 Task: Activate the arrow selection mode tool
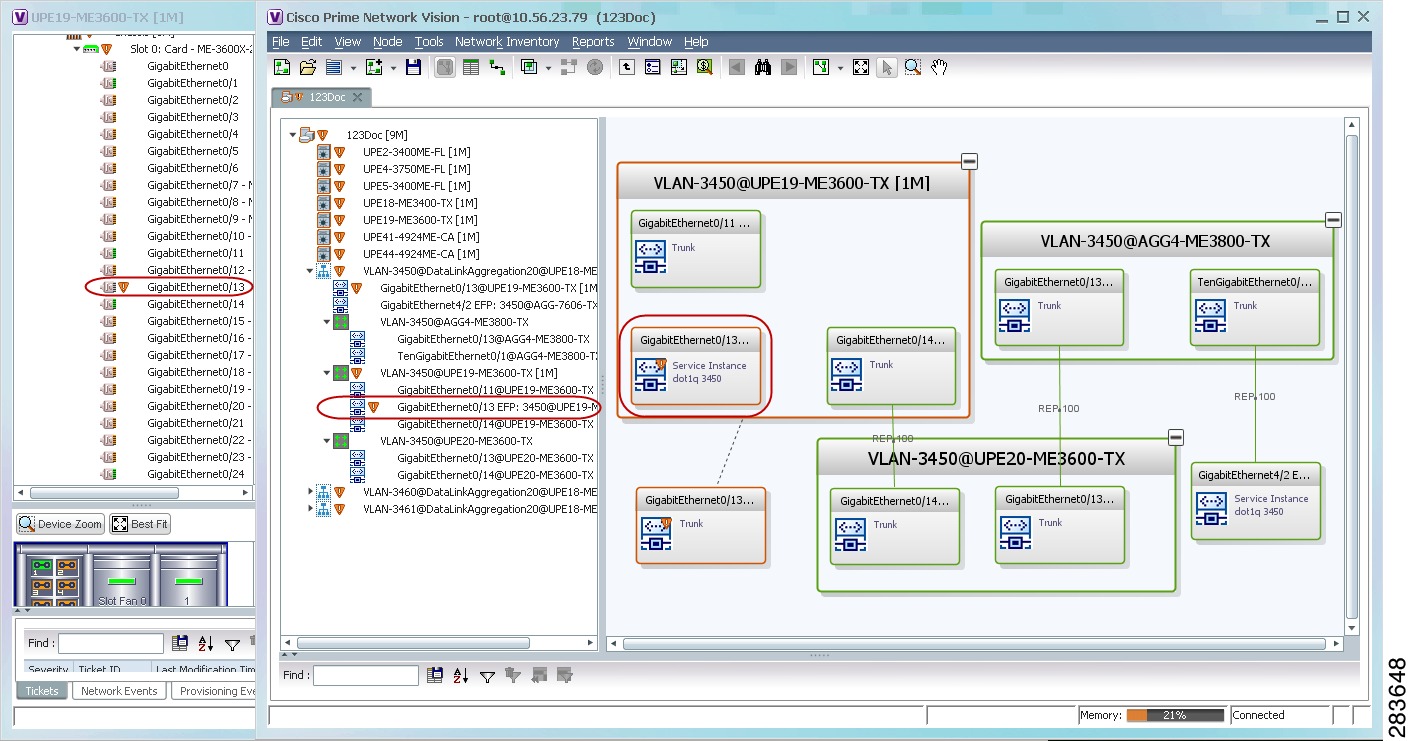click(886, 67)
